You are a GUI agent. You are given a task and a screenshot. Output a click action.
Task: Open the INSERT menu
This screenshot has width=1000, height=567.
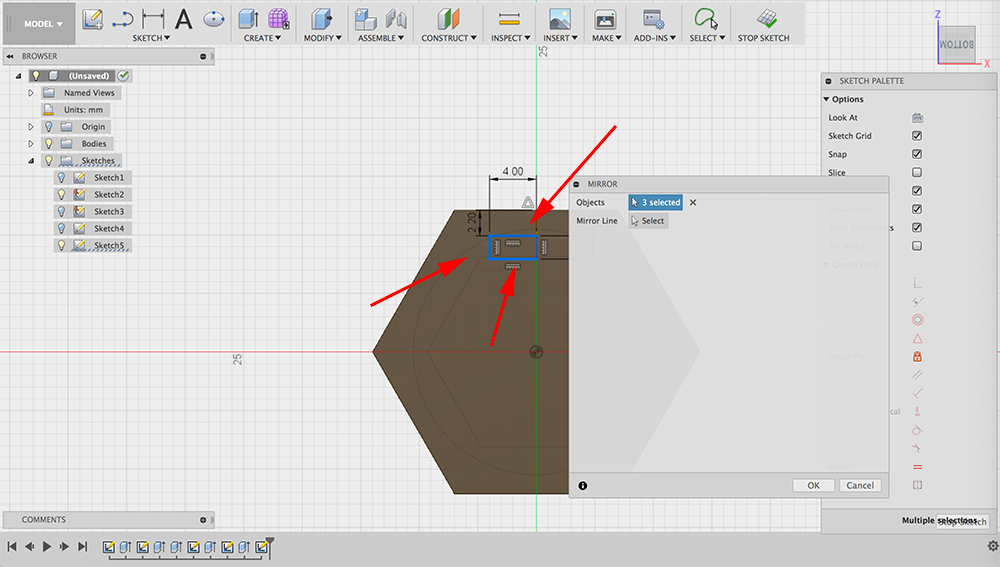pyautogui.click(x=560, y=38)
